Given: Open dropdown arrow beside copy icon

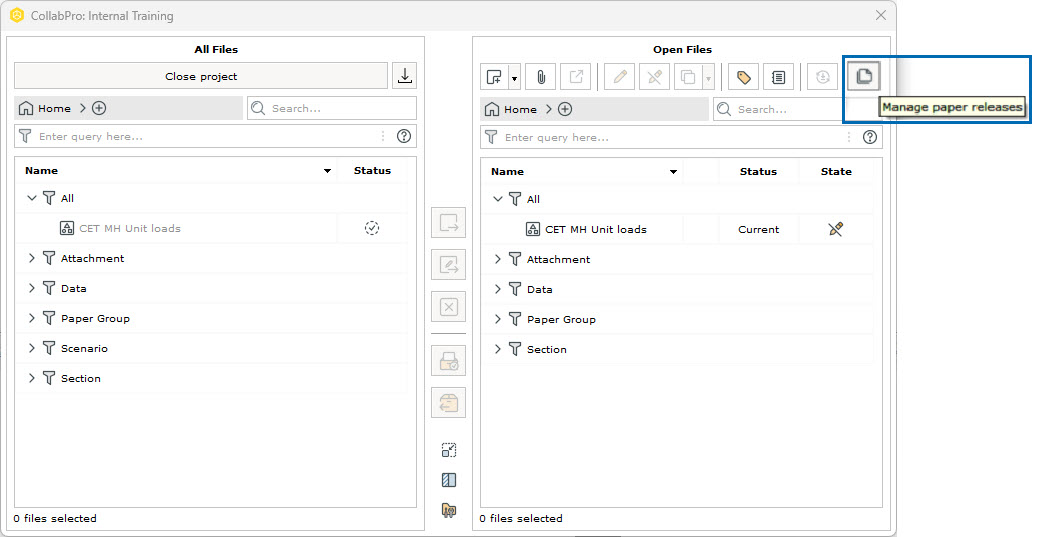Looking at the screenshot, I should coord(708,78).
